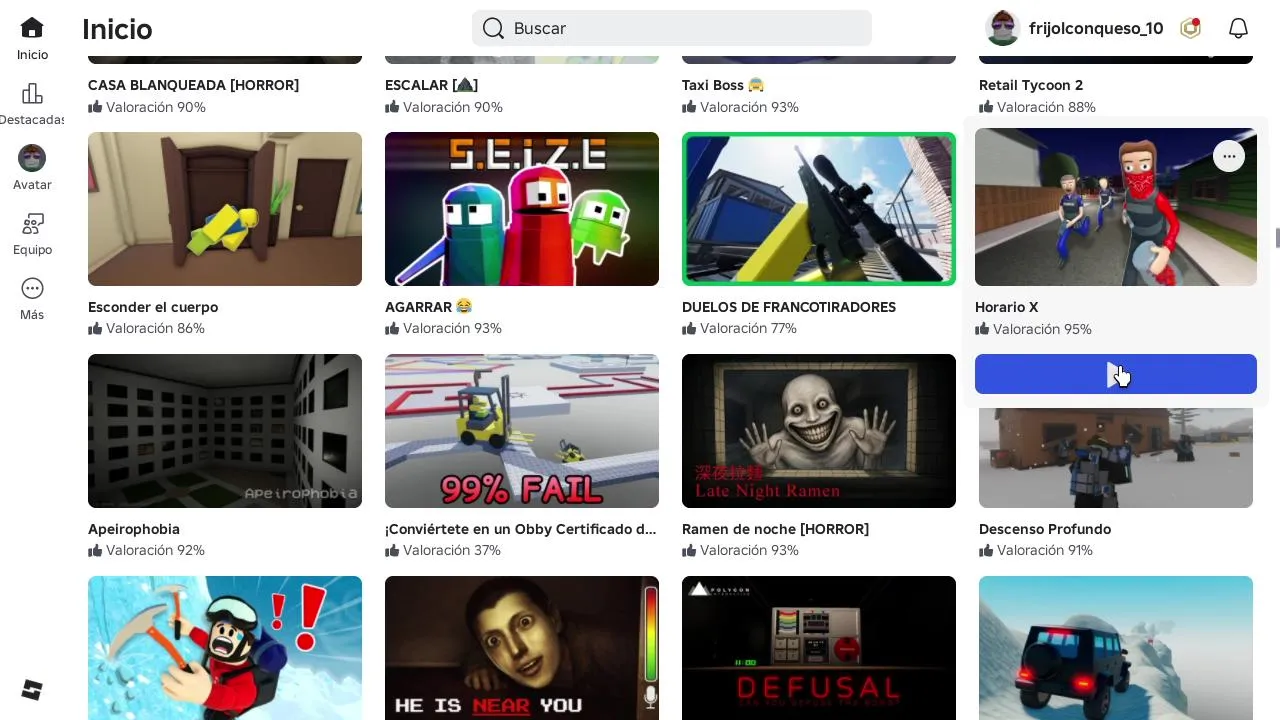Click the ESCALAR game title

pyautogui.click(x=431, y=85)
